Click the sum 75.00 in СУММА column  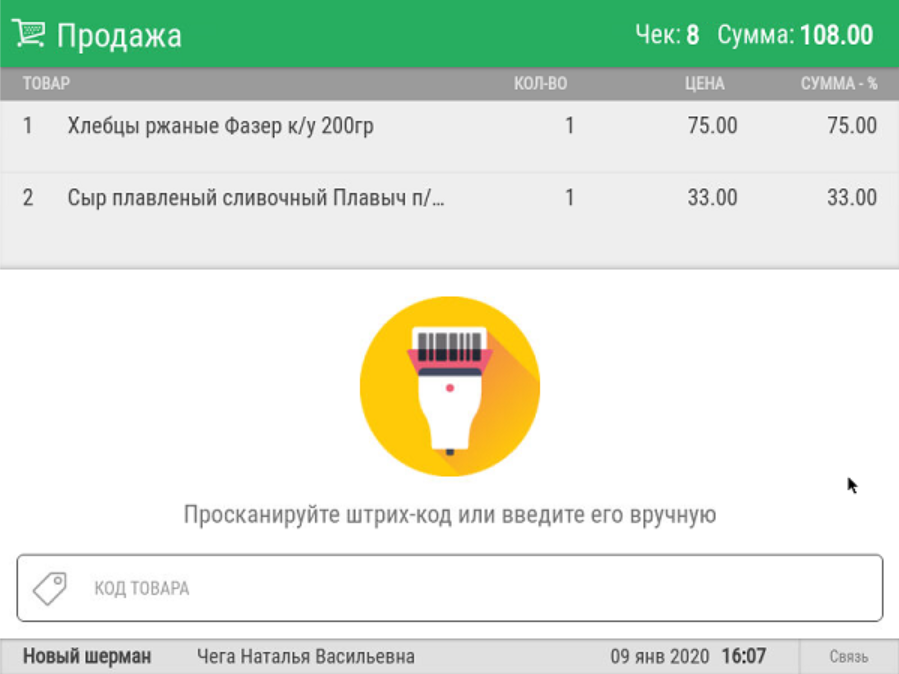coord(852,126)
